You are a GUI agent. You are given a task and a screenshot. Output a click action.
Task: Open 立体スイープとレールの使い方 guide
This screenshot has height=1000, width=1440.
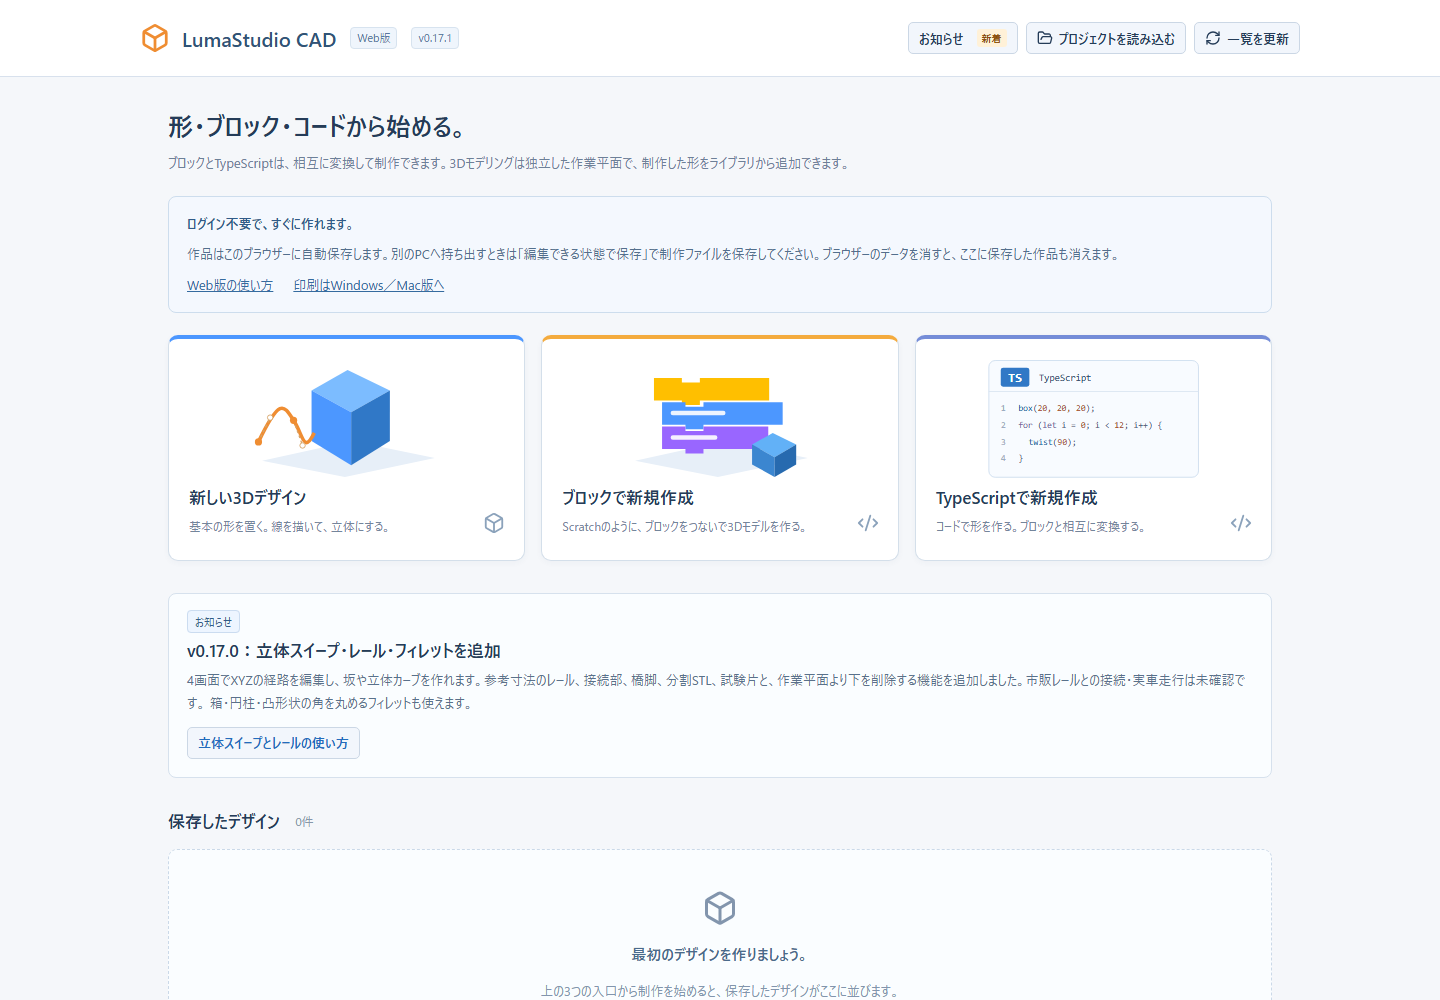(273, 743)
